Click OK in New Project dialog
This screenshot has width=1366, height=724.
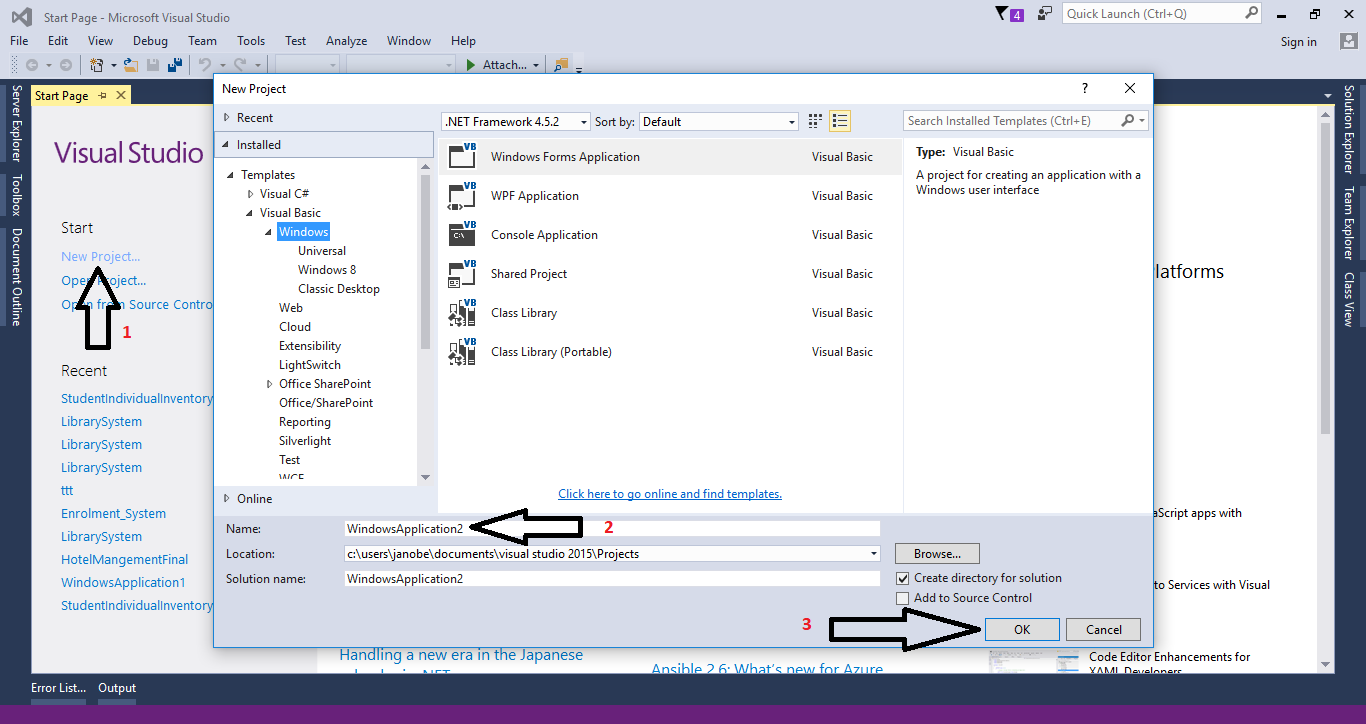point(1022,629)
